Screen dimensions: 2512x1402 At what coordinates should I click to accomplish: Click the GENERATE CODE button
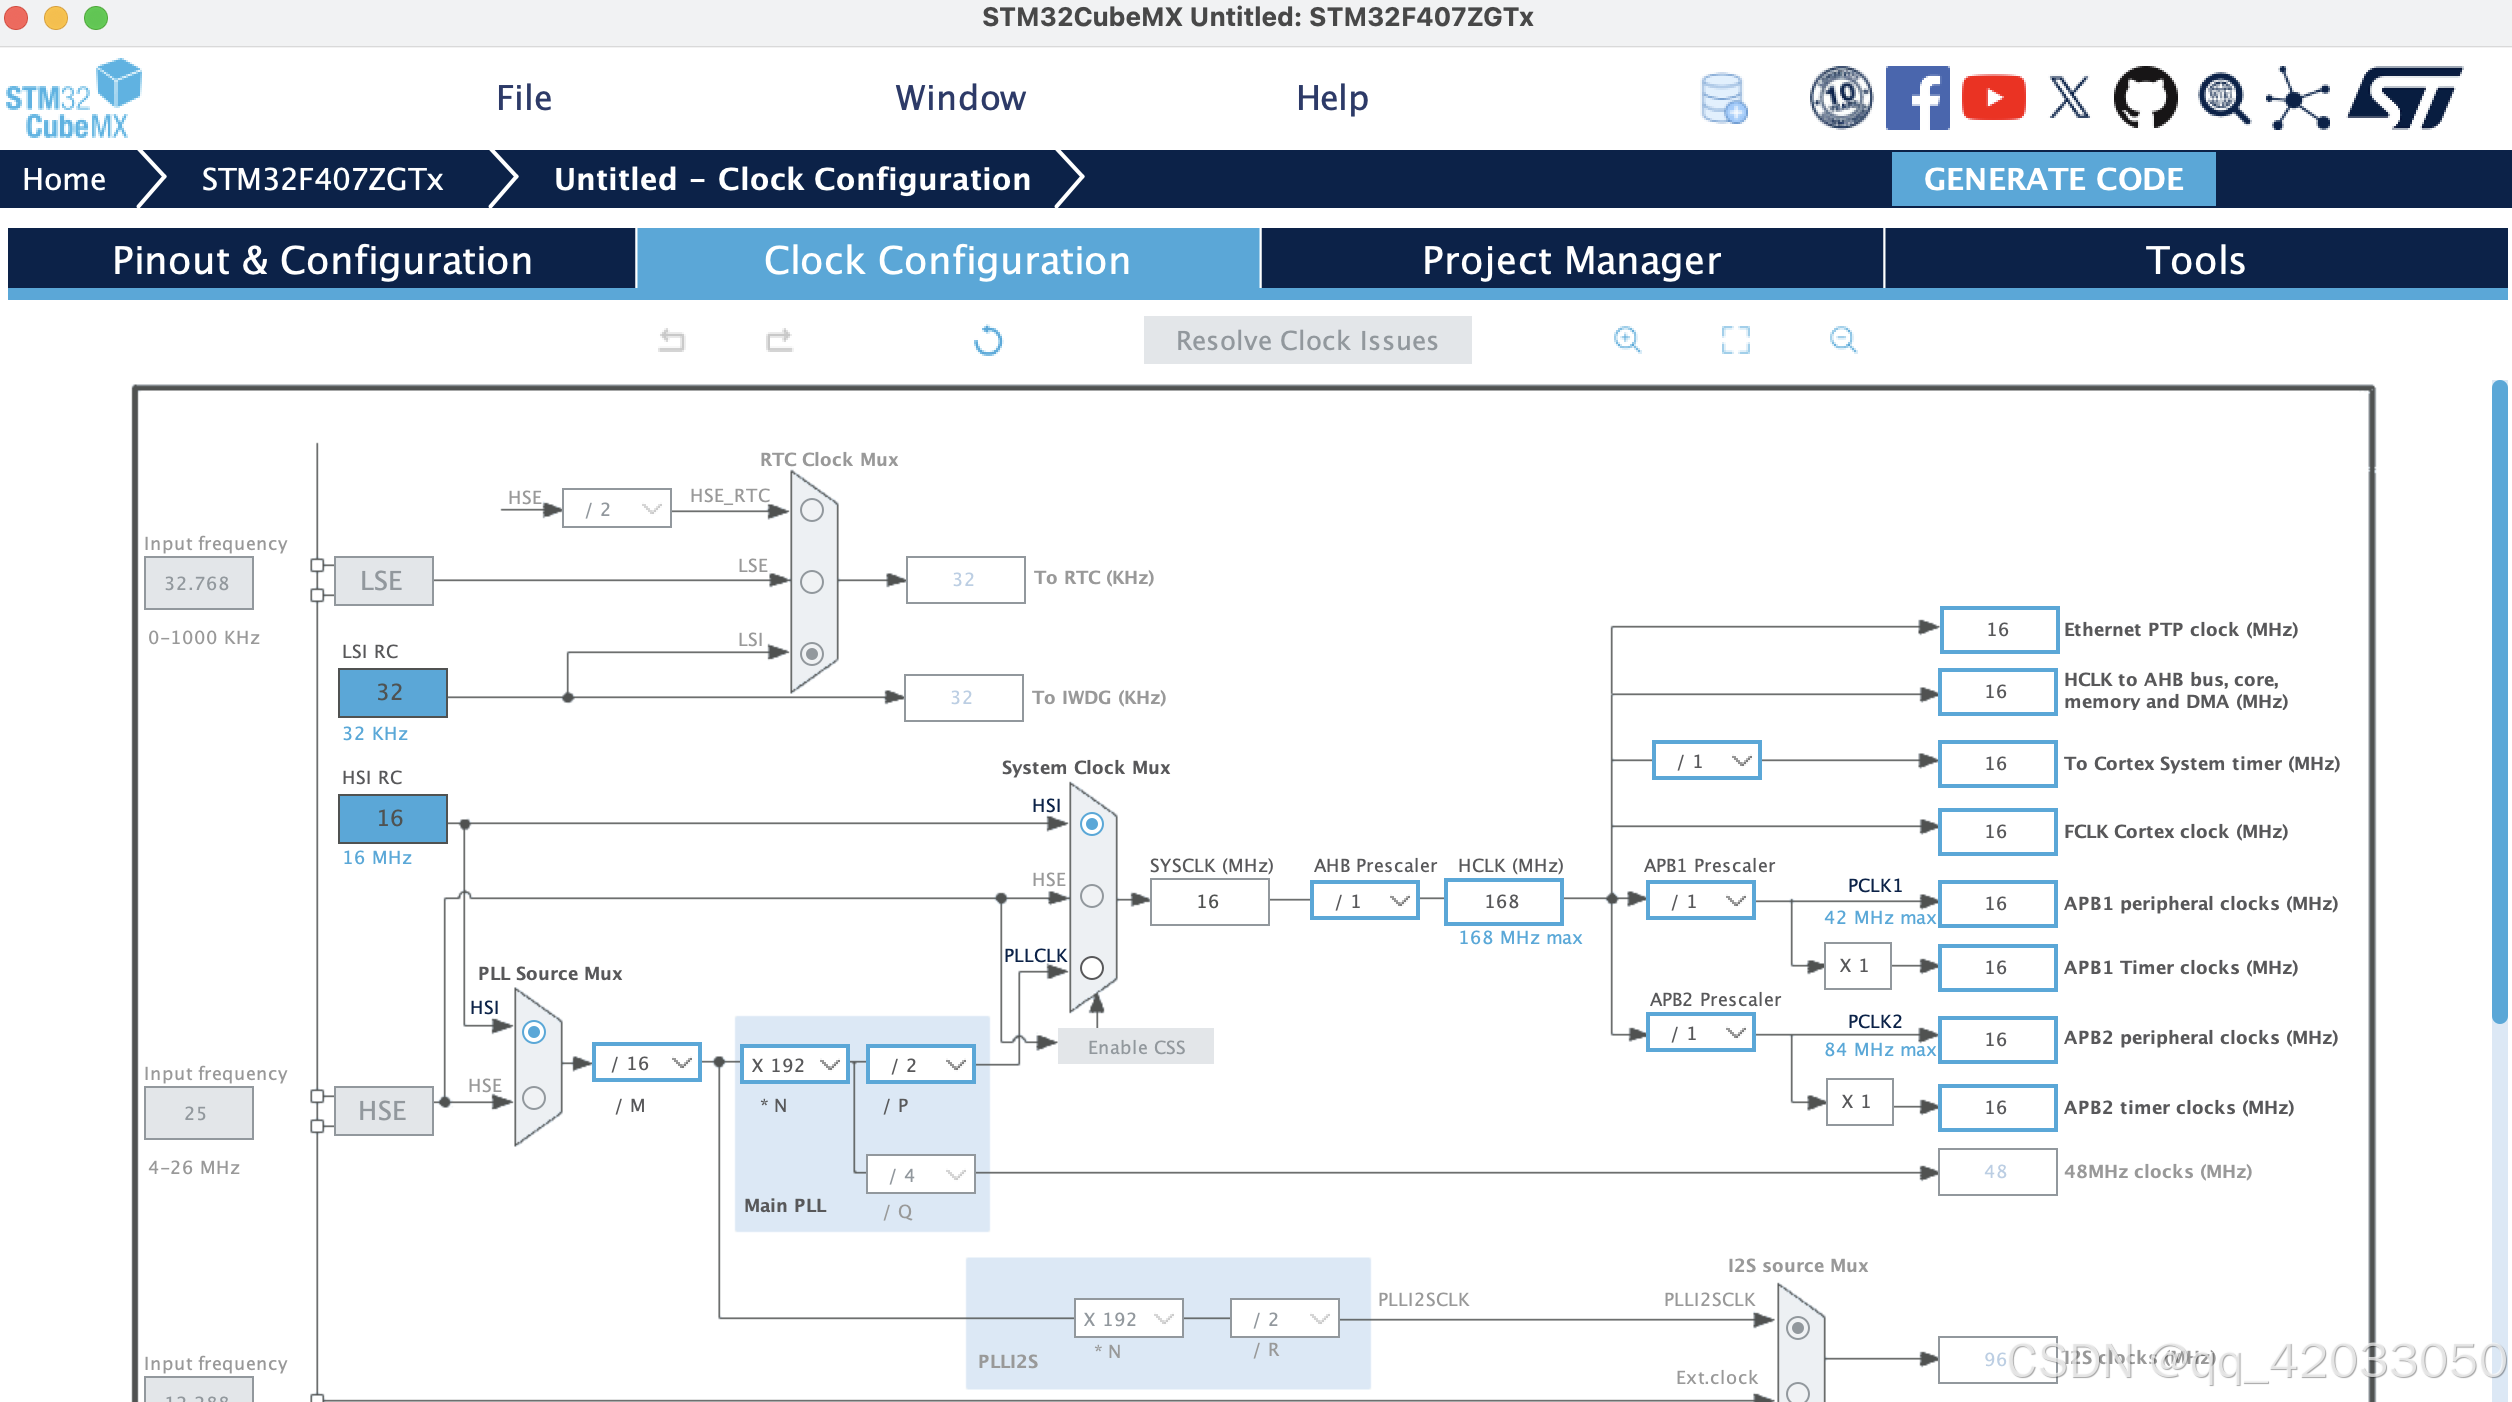2053,179
